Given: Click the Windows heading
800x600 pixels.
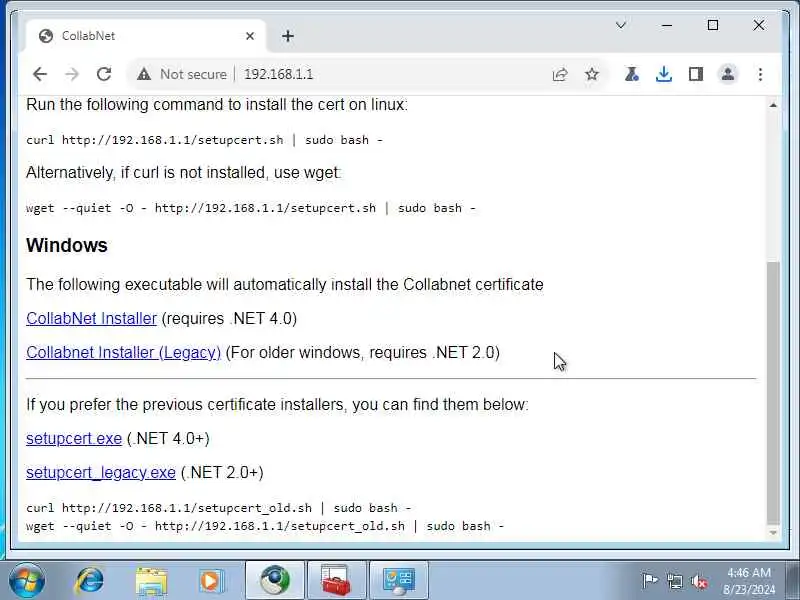Looking at the screenshot, I should [x=67, y=245].
